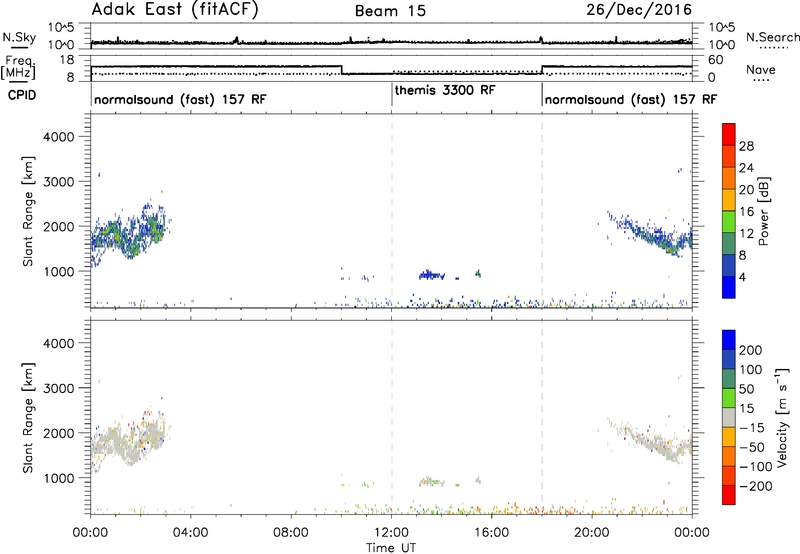Click the date "26/Dec/2016"
The height and width of the screenshot is (554, 800).
click(639, 10)
